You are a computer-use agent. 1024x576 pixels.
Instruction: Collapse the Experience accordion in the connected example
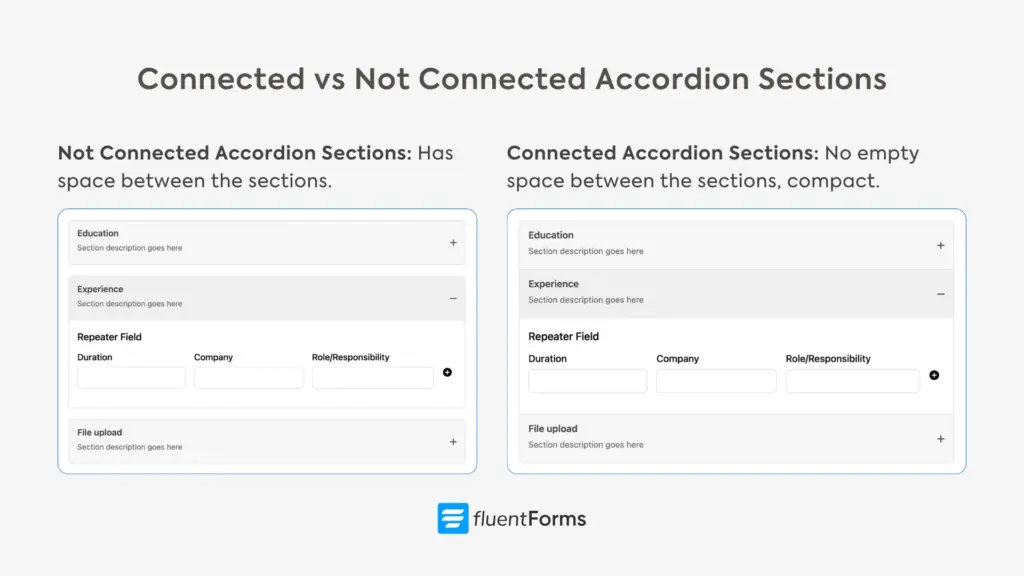pyautogui.click(x=941, y=292)
